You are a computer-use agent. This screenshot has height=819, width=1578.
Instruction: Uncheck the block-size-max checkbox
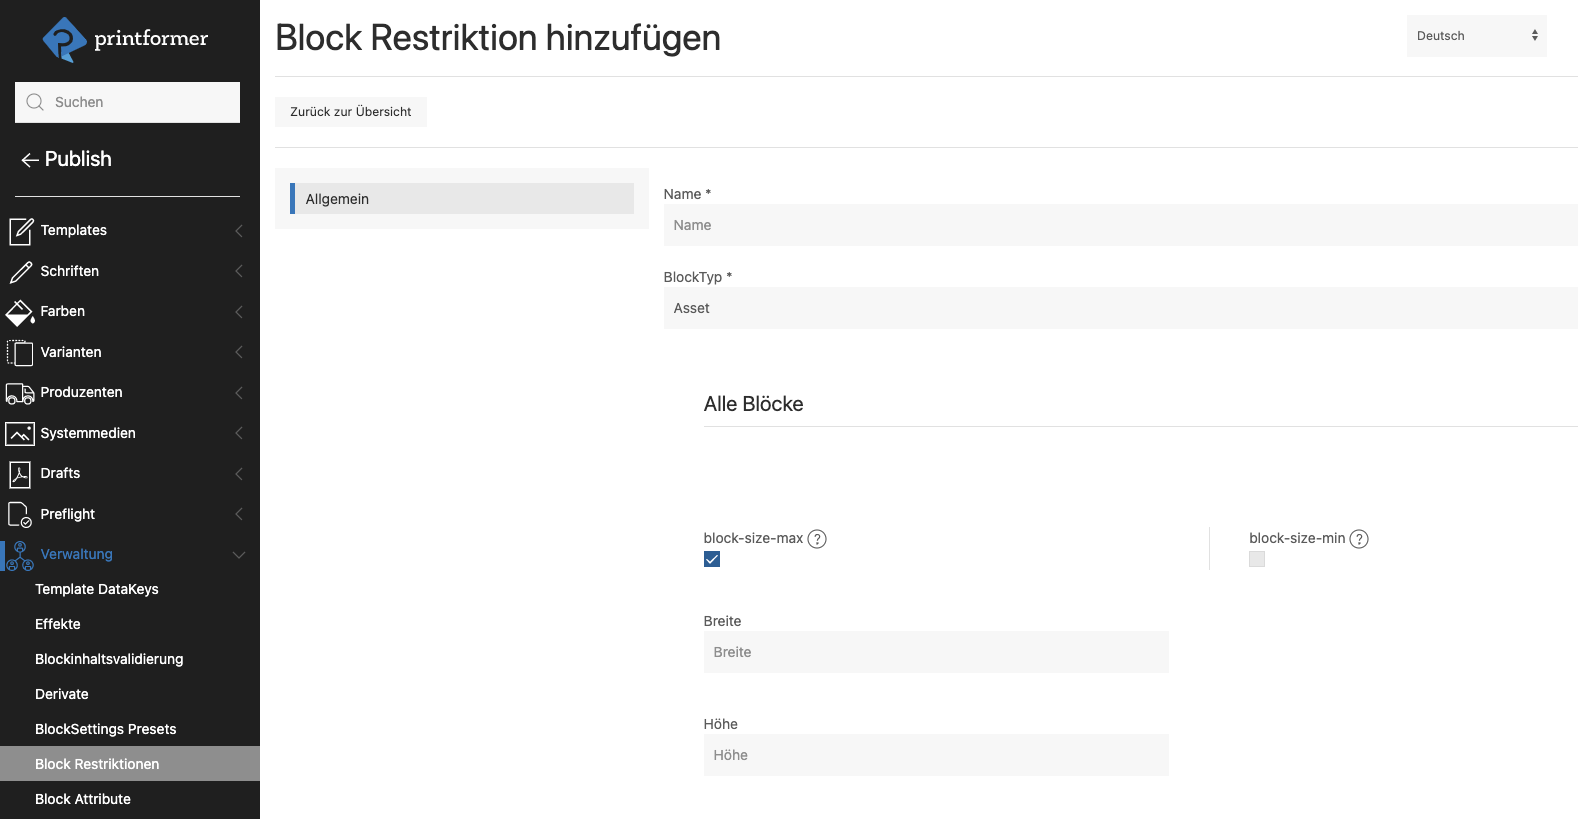pos(712,559)
